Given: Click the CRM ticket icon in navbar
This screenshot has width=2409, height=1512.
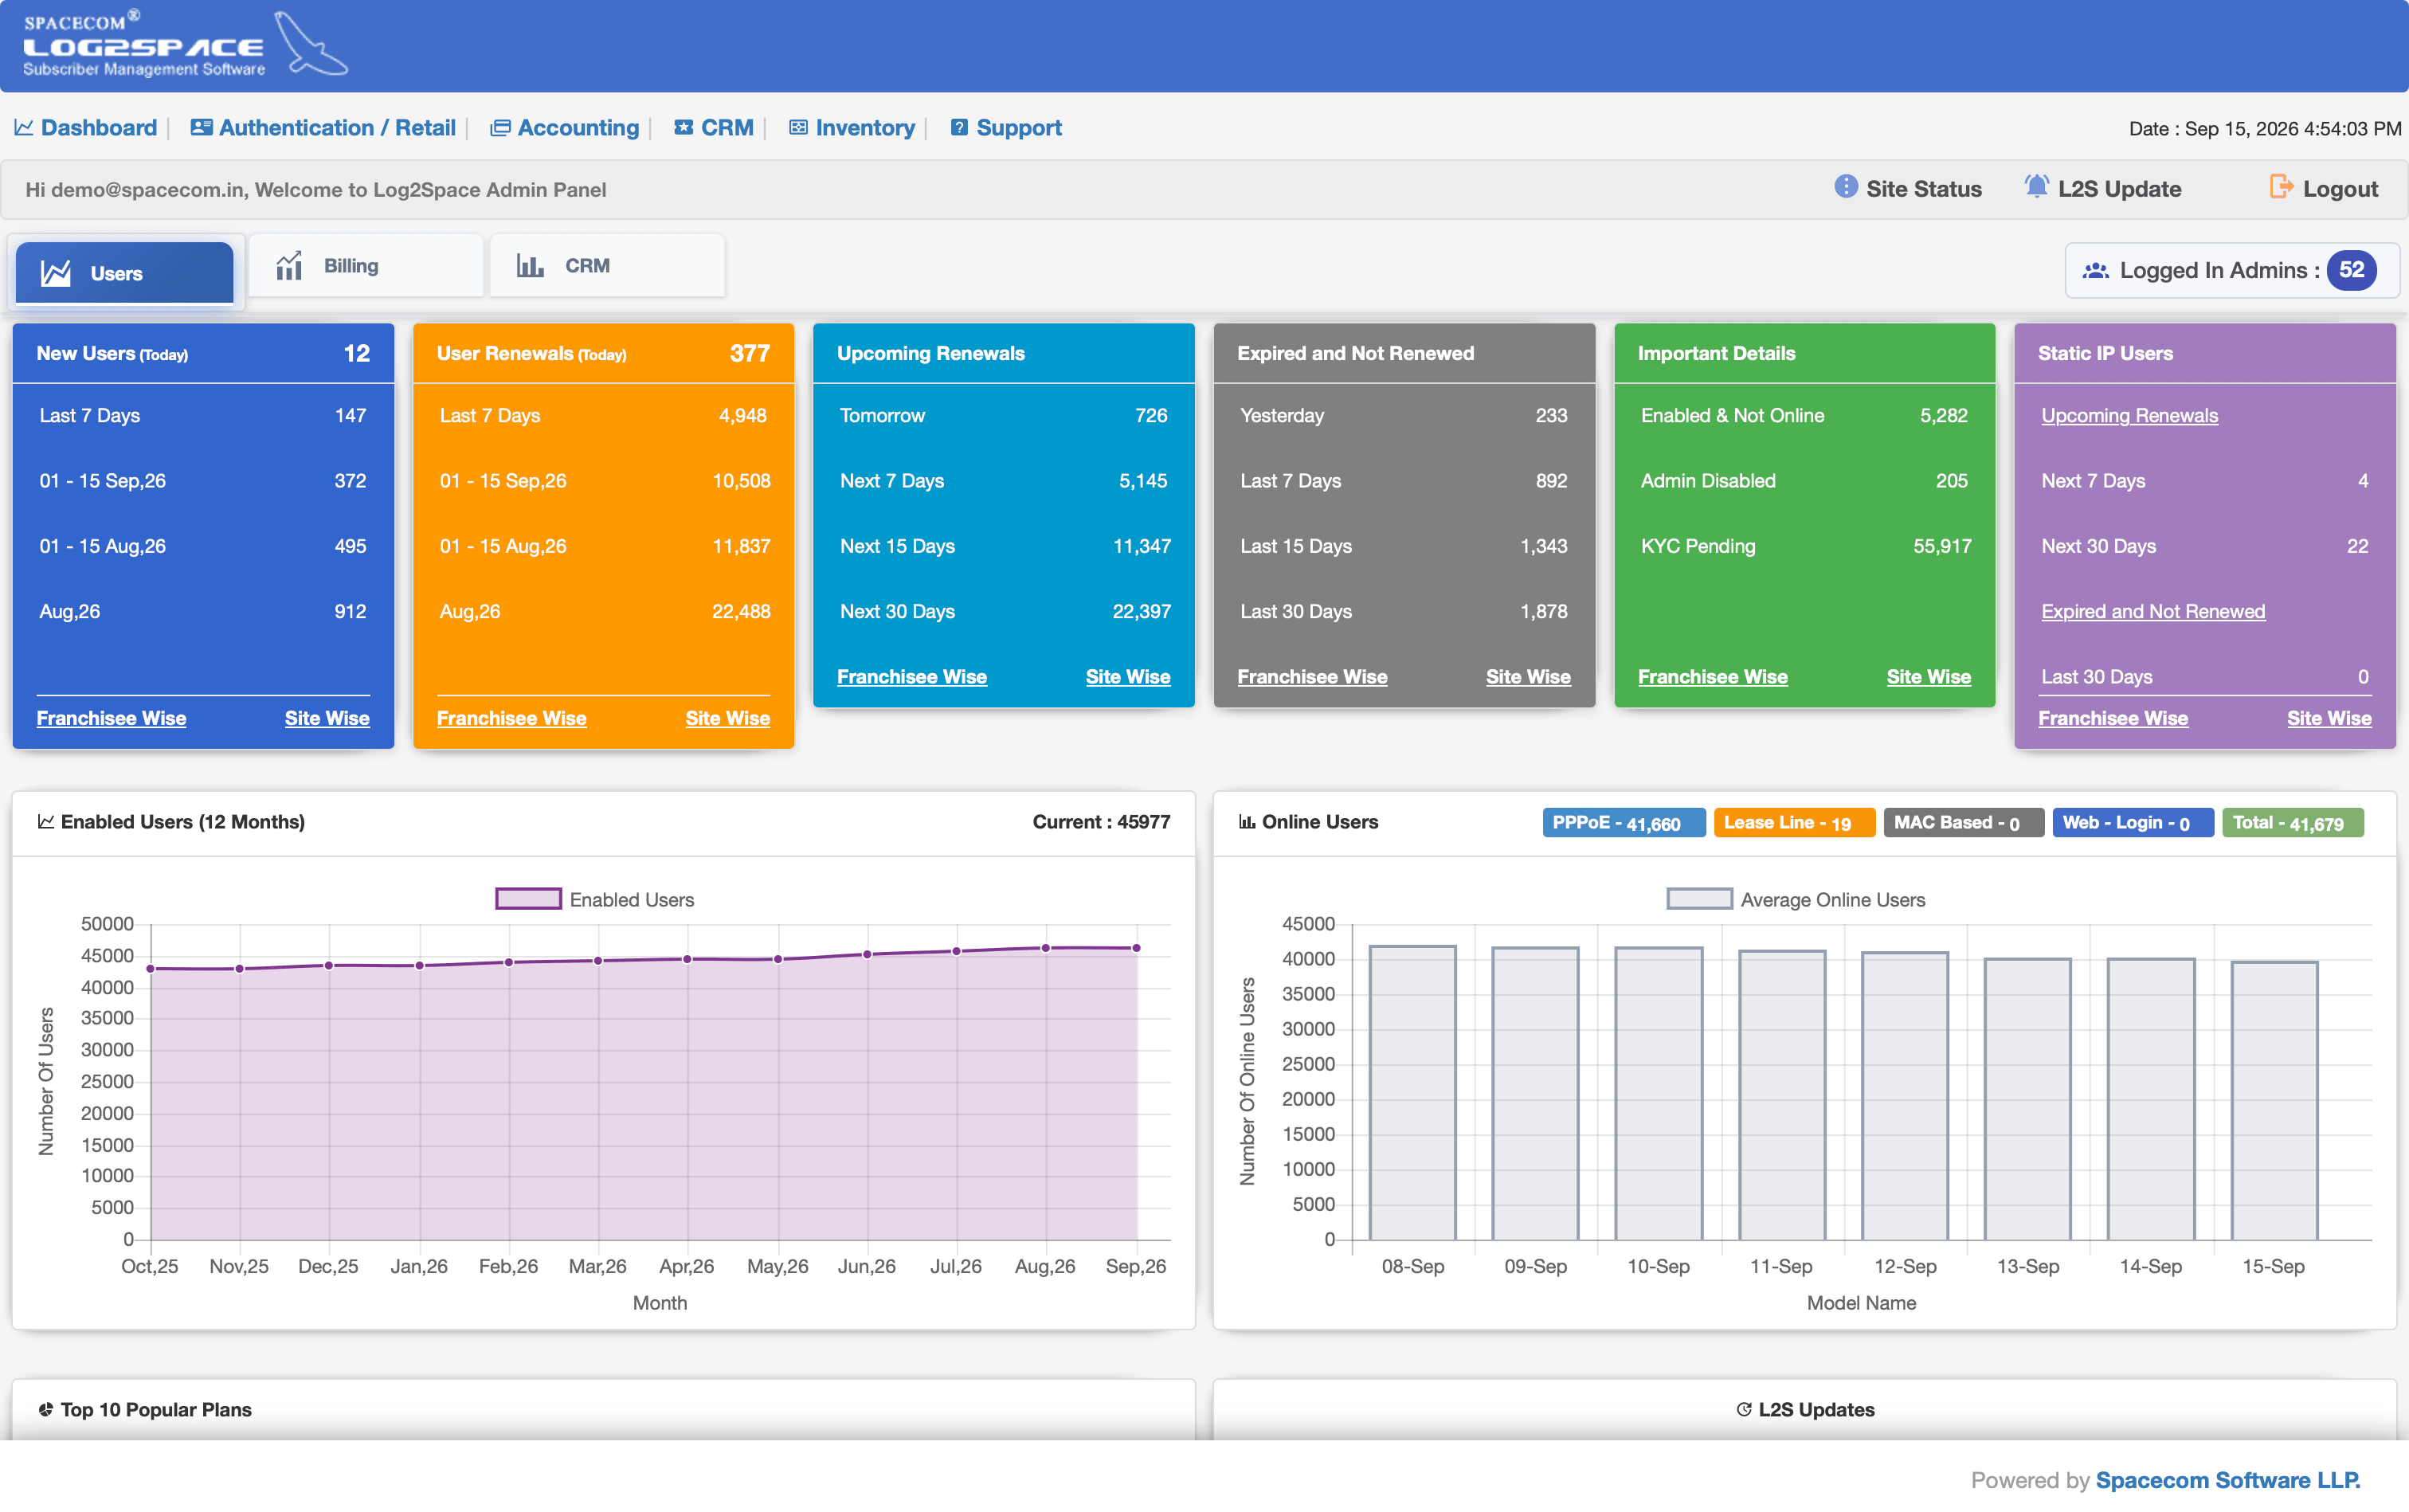Looking at the screenshot, I should point(684,127).
